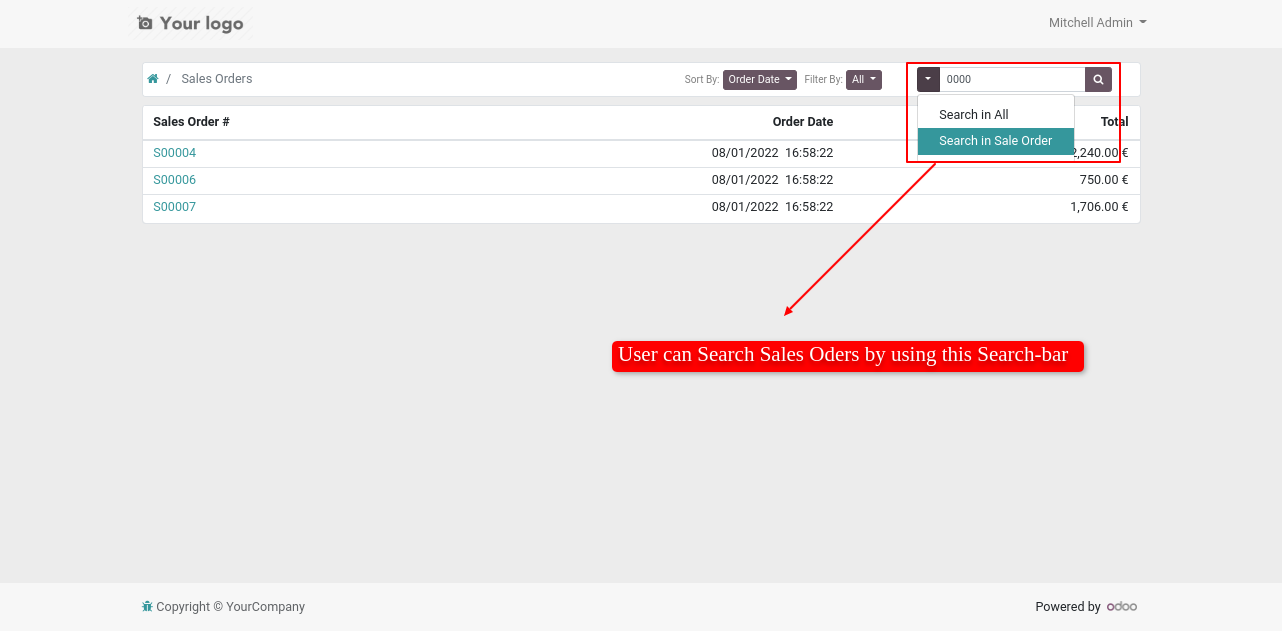
Task: Toggle the search options caret button
Action: coord(928,79)
